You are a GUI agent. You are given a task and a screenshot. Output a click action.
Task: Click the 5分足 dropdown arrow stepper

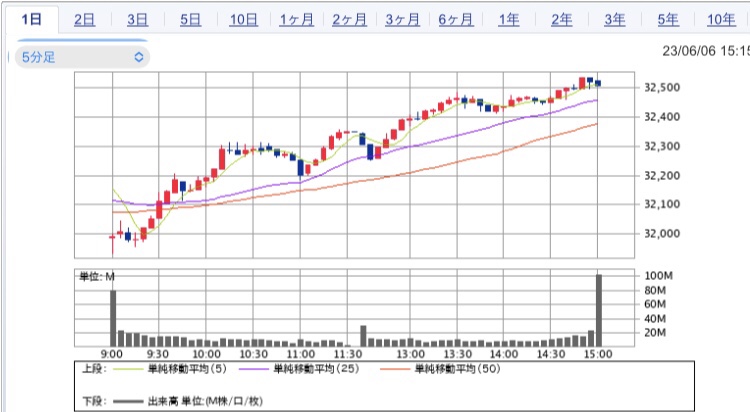pyautogui.click(x=139, y=57)
